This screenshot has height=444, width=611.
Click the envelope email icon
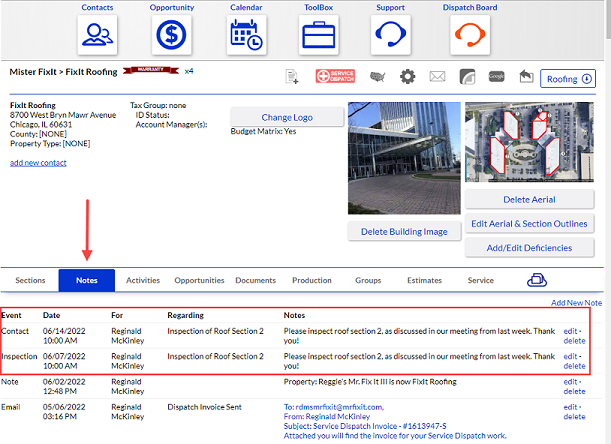437,76
